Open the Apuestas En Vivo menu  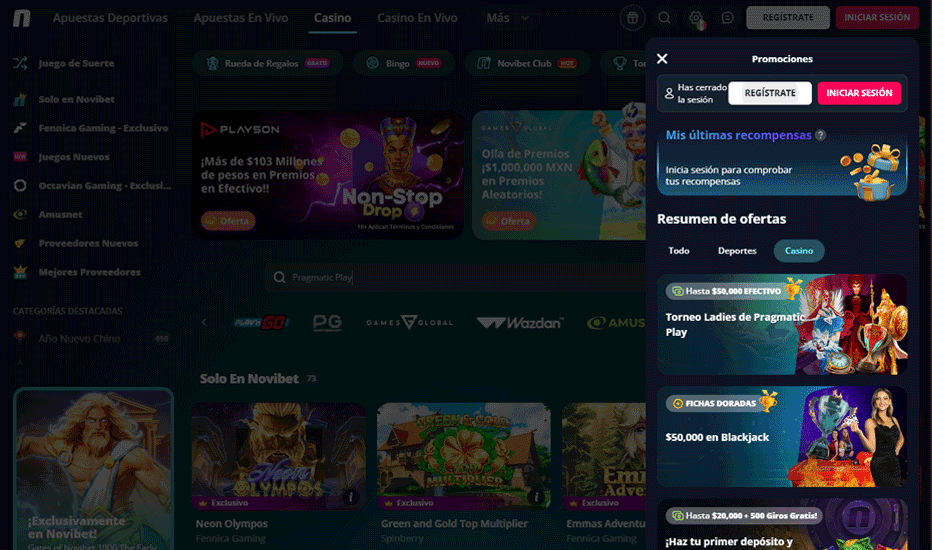pyautogui.click(x=240, y=18)
